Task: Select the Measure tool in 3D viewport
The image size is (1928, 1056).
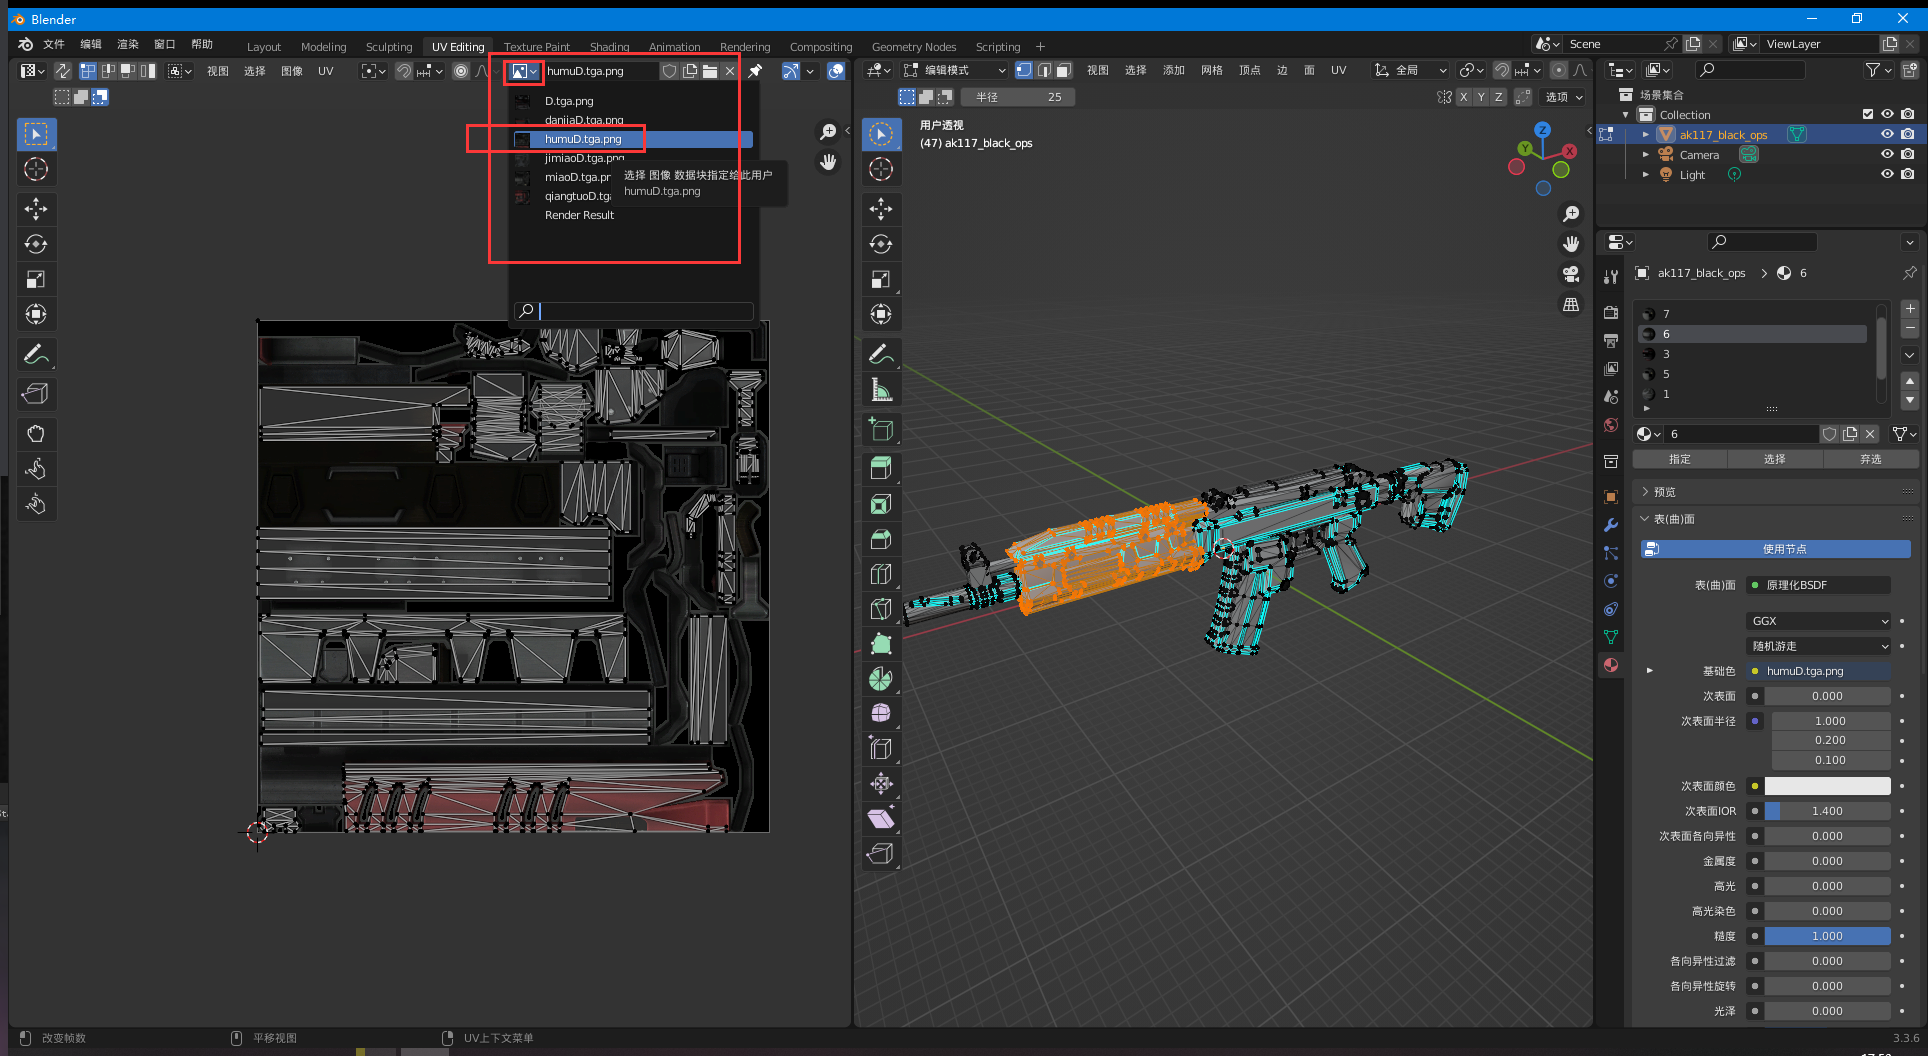Action: pos(880,390)
